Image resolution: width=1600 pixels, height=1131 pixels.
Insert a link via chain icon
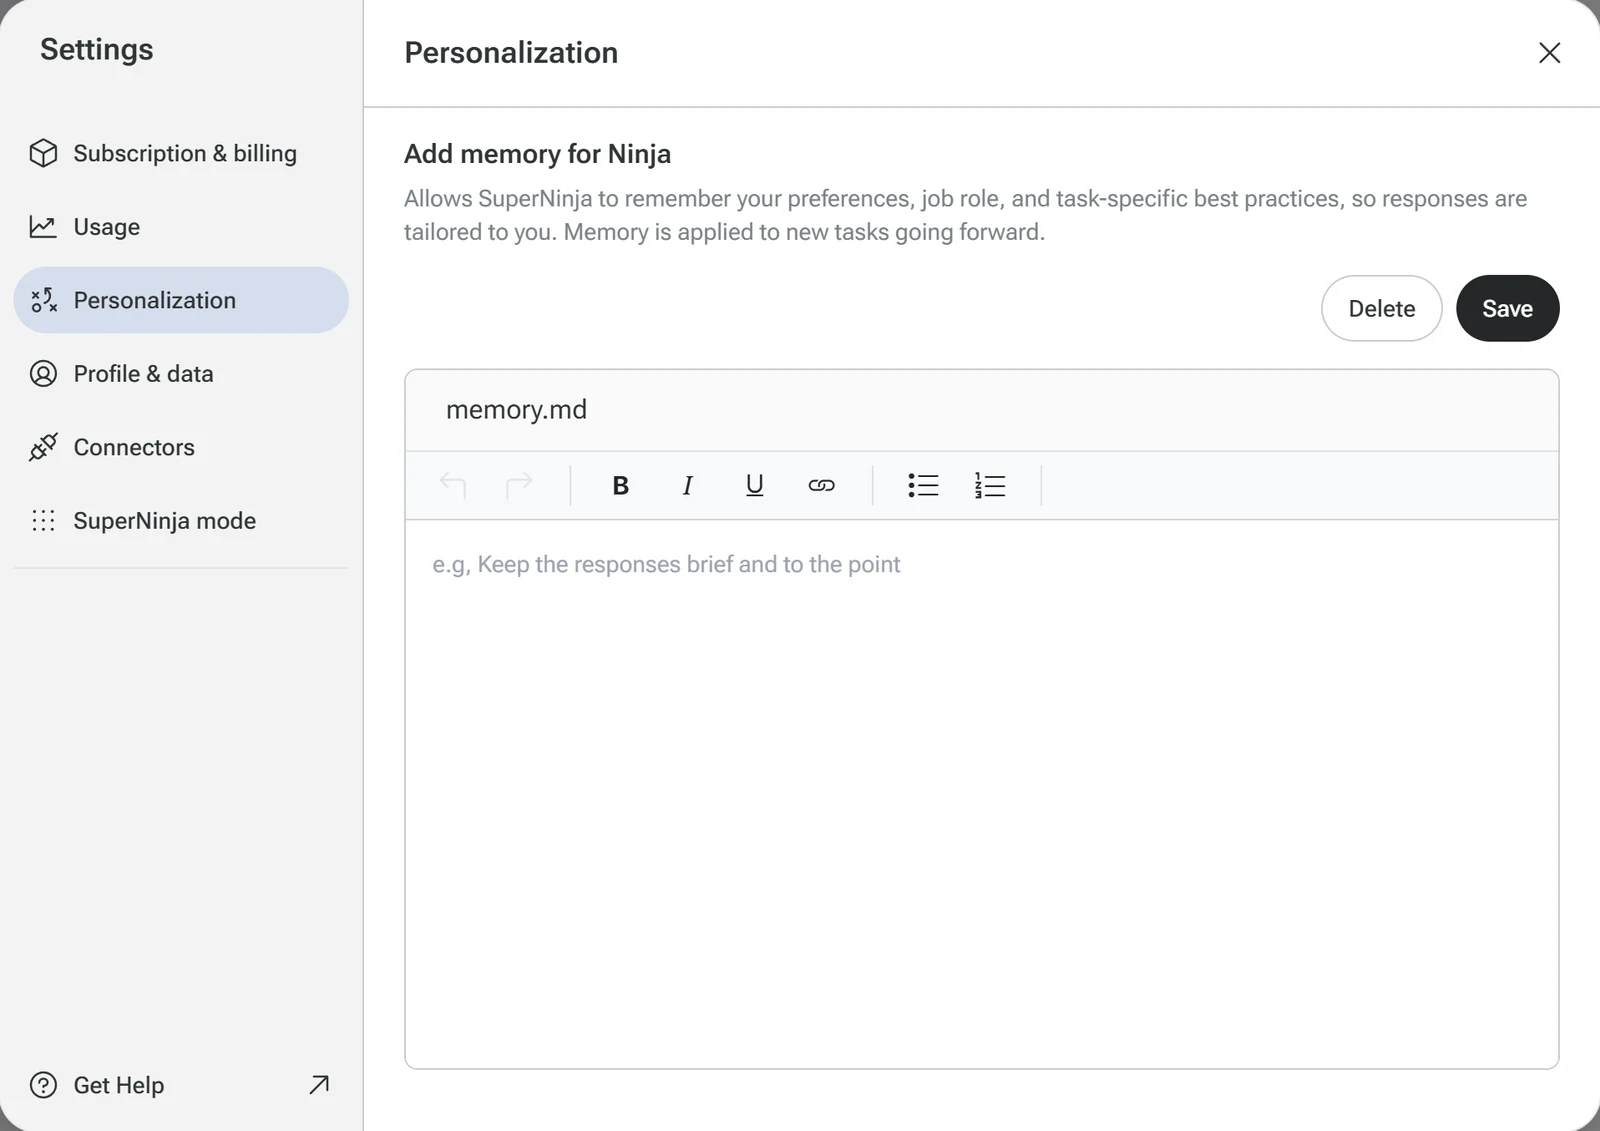coord(821,486)
